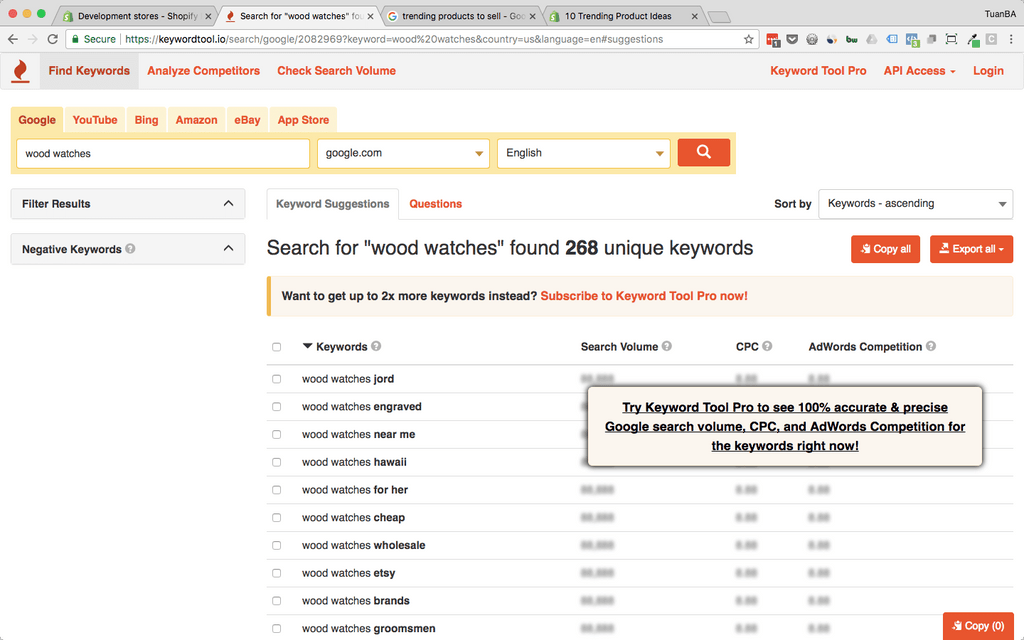Open the BuiltWith 'bw' extension
The height and width of the screenshot is (640, 1024).
[x=852, y=39]
